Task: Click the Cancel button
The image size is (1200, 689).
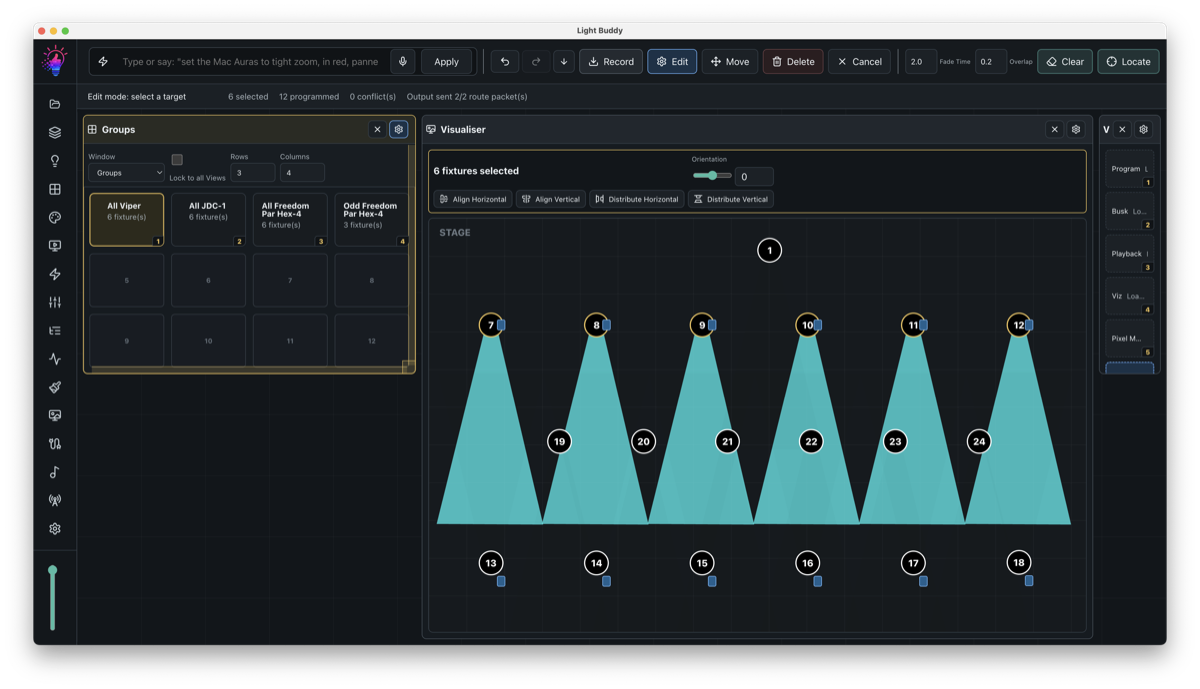Action: [x=860, y=61]
